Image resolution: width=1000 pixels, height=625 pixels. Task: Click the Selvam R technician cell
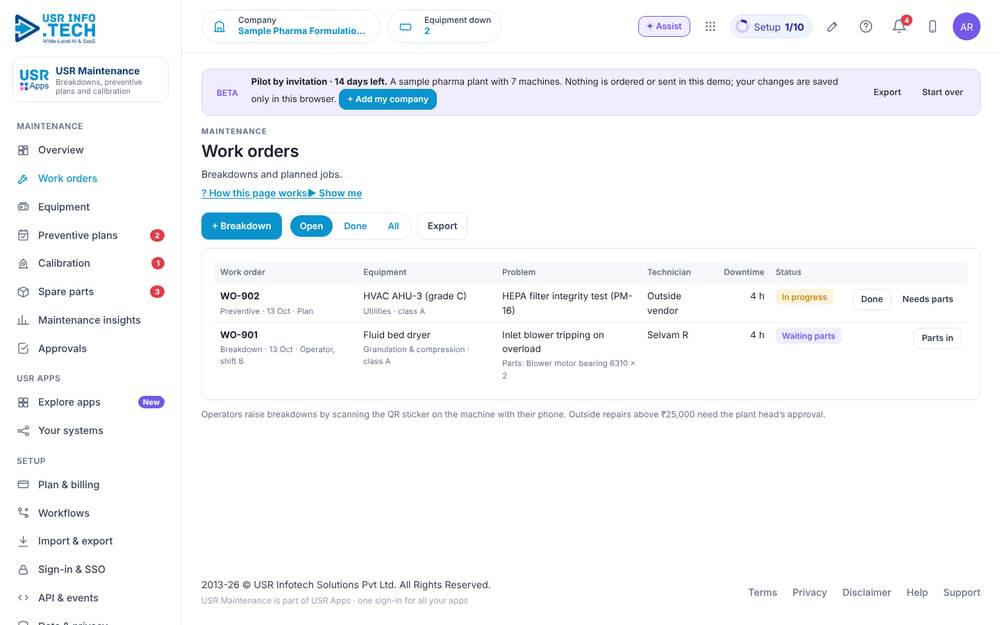668,335
